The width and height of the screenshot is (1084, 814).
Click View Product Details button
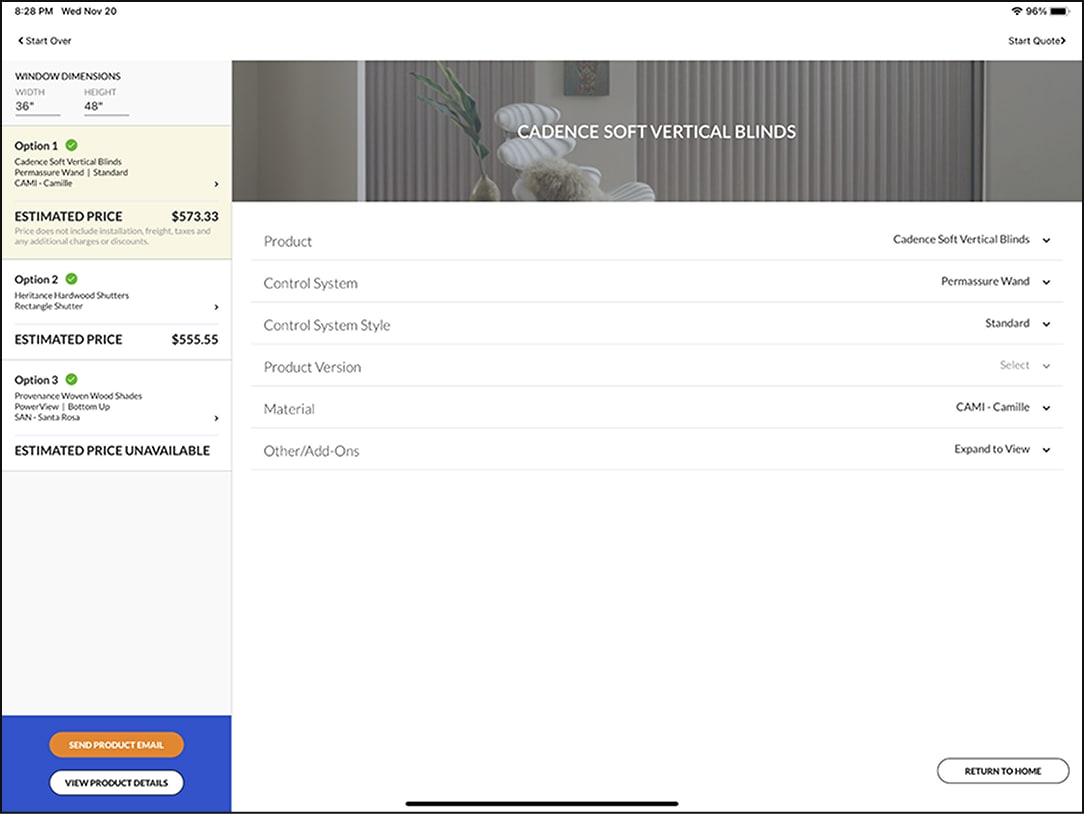click(116, 783)
